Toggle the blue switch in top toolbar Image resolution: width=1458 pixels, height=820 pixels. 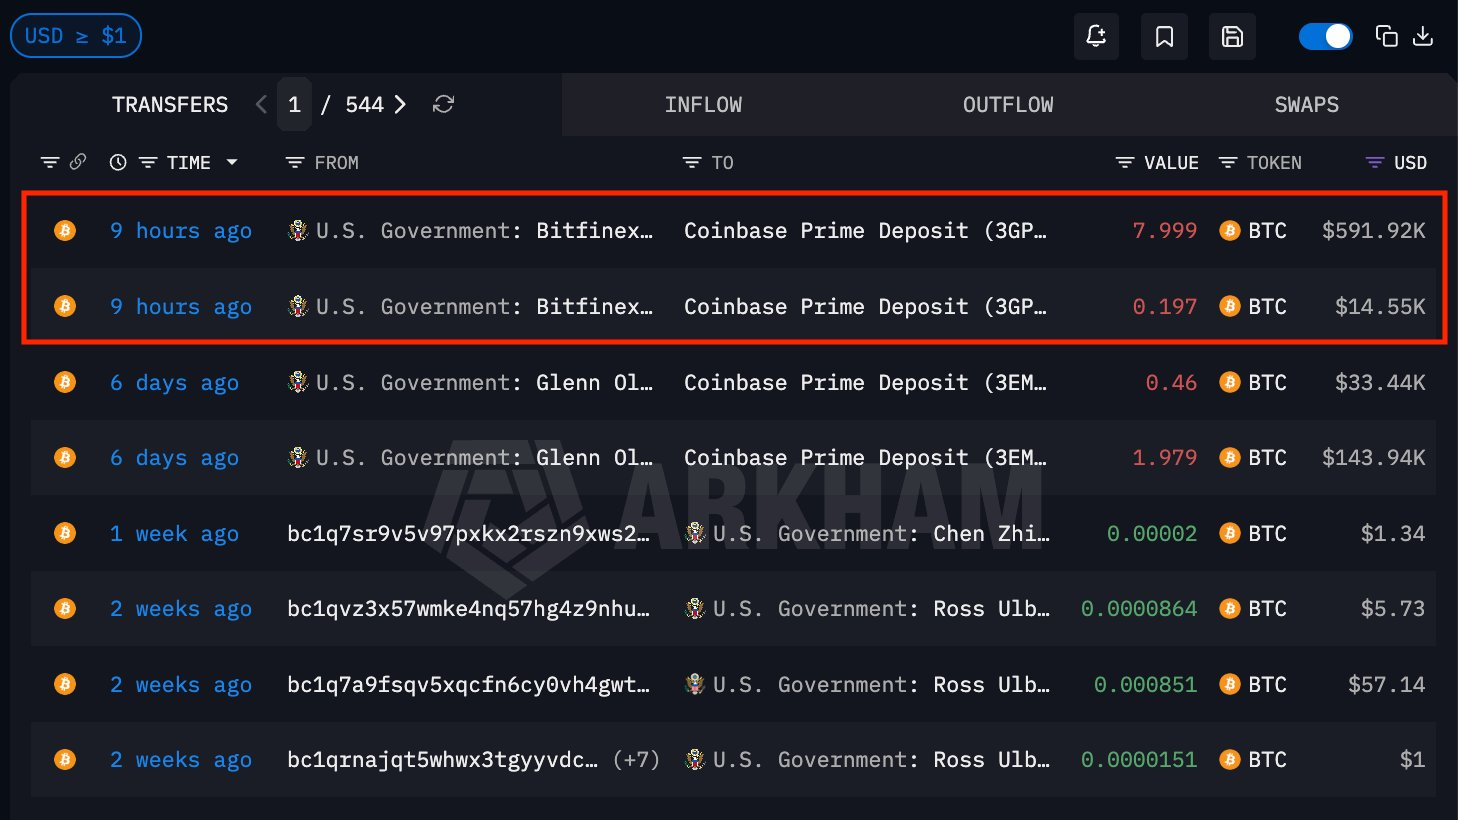tap(1326, 36)
